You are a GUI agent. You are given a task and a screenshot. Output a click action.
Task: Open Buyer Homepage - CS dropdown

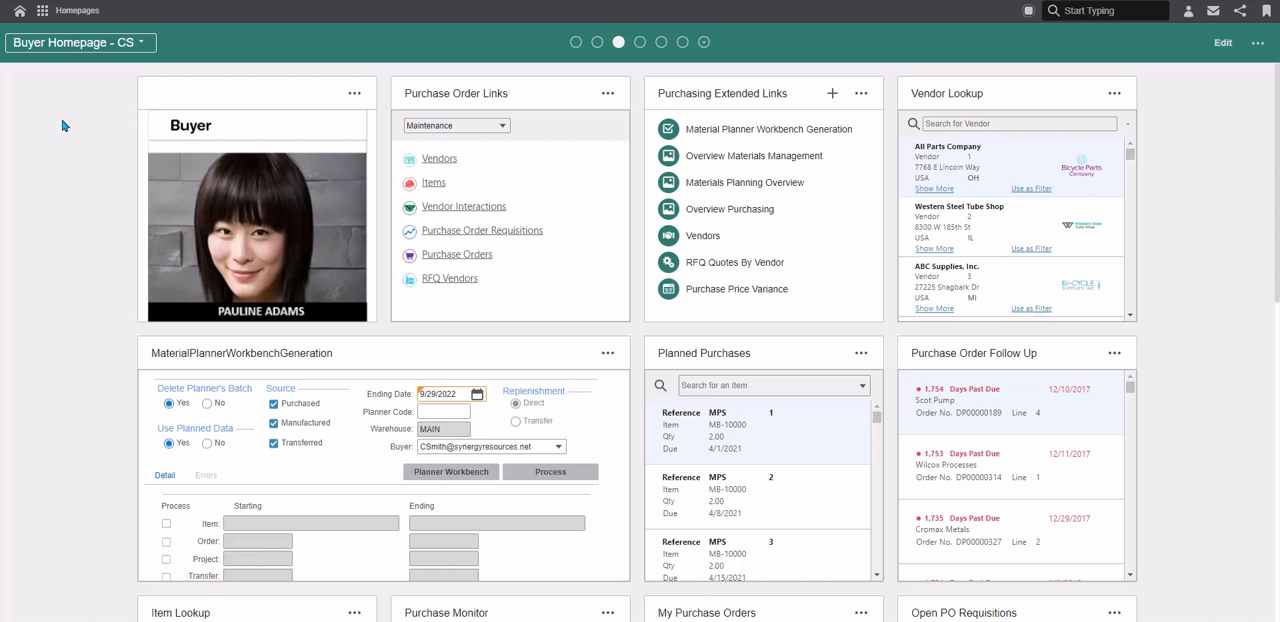point(80,43)
